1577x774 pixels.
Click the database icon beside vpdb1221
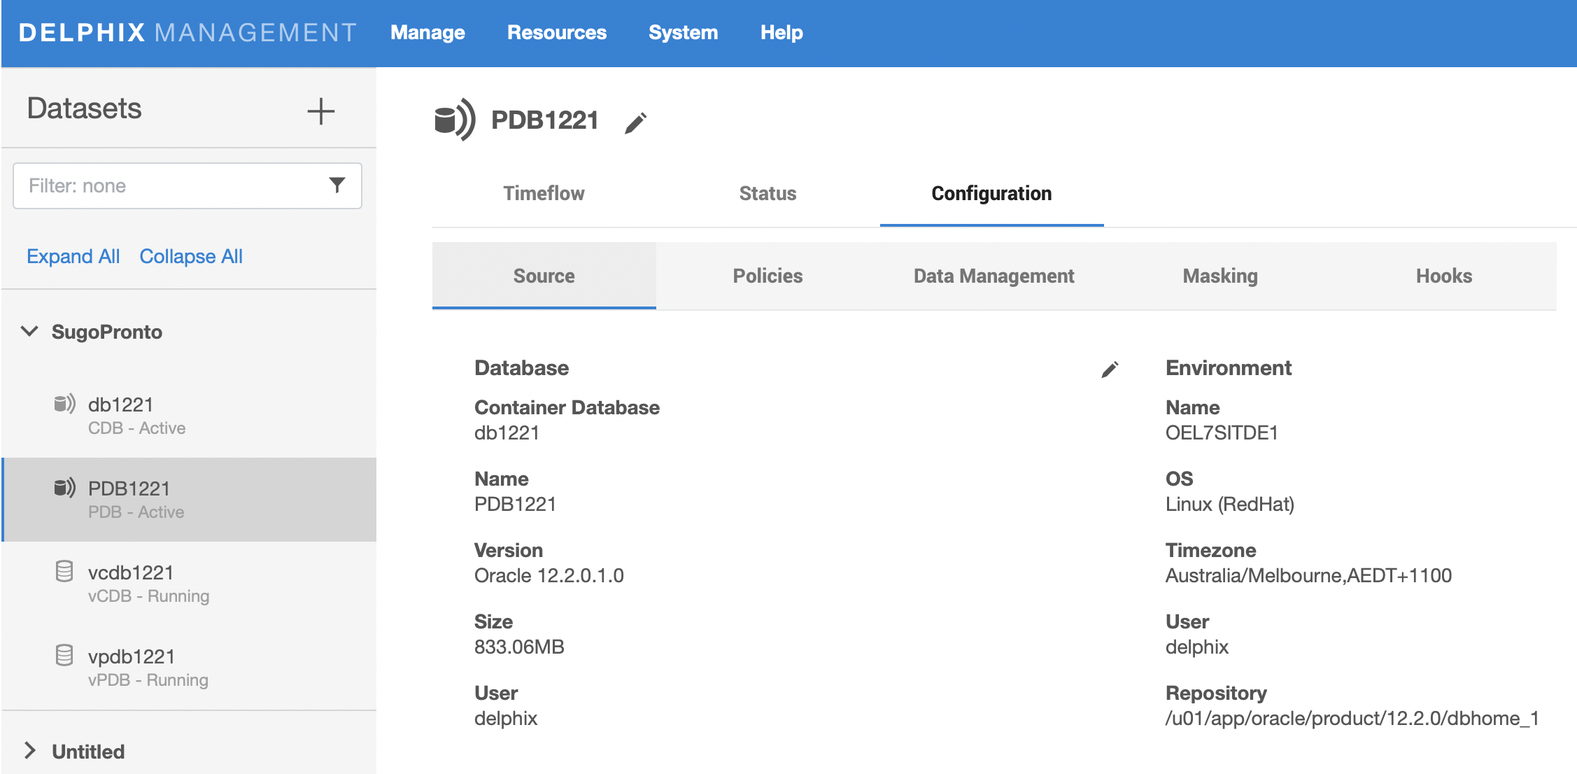(64, 656)
